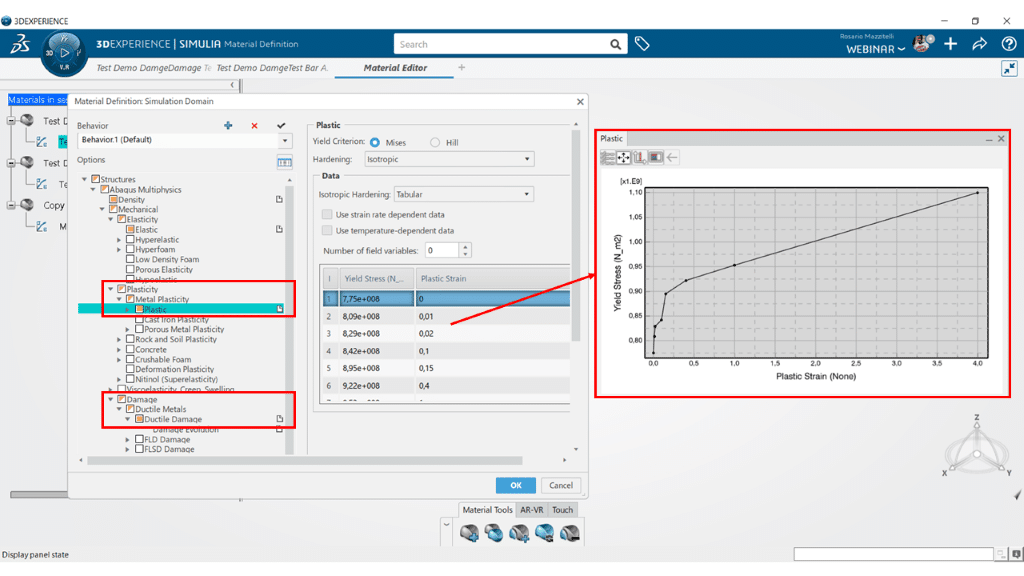Open the Isotropic Hardening Tabular dropdown
The height and width of the screenshot is (576, 1024).
[463, 194]
